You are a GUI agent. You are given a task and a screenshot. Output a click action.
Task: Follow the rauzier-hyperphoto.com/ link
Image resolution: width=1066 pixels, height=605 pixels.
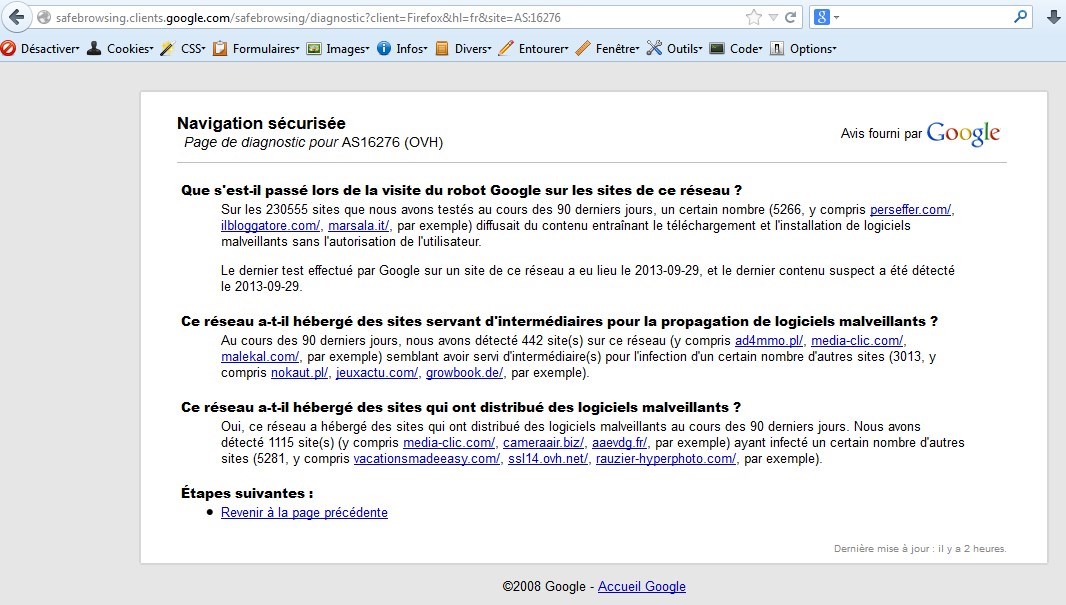tap(666, 459)
